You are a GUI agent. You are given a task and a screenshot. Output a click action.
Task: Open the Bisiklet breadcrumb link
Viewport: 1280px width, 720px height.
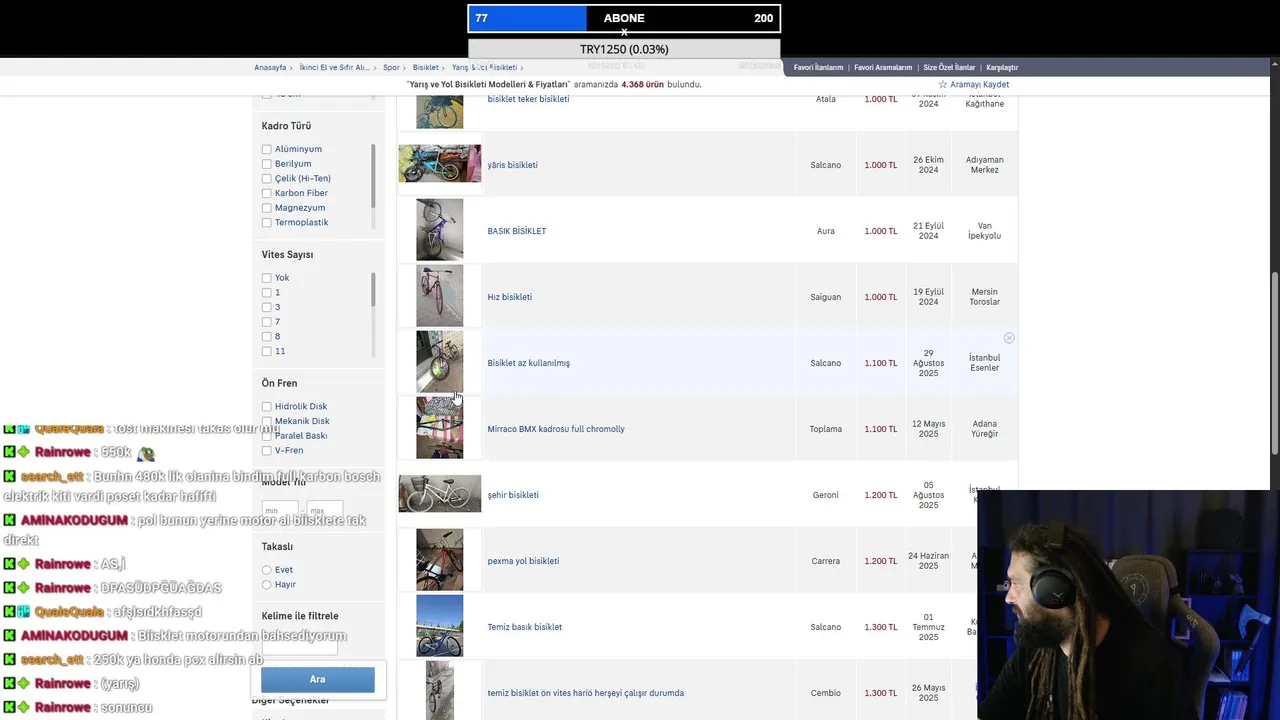425,67
